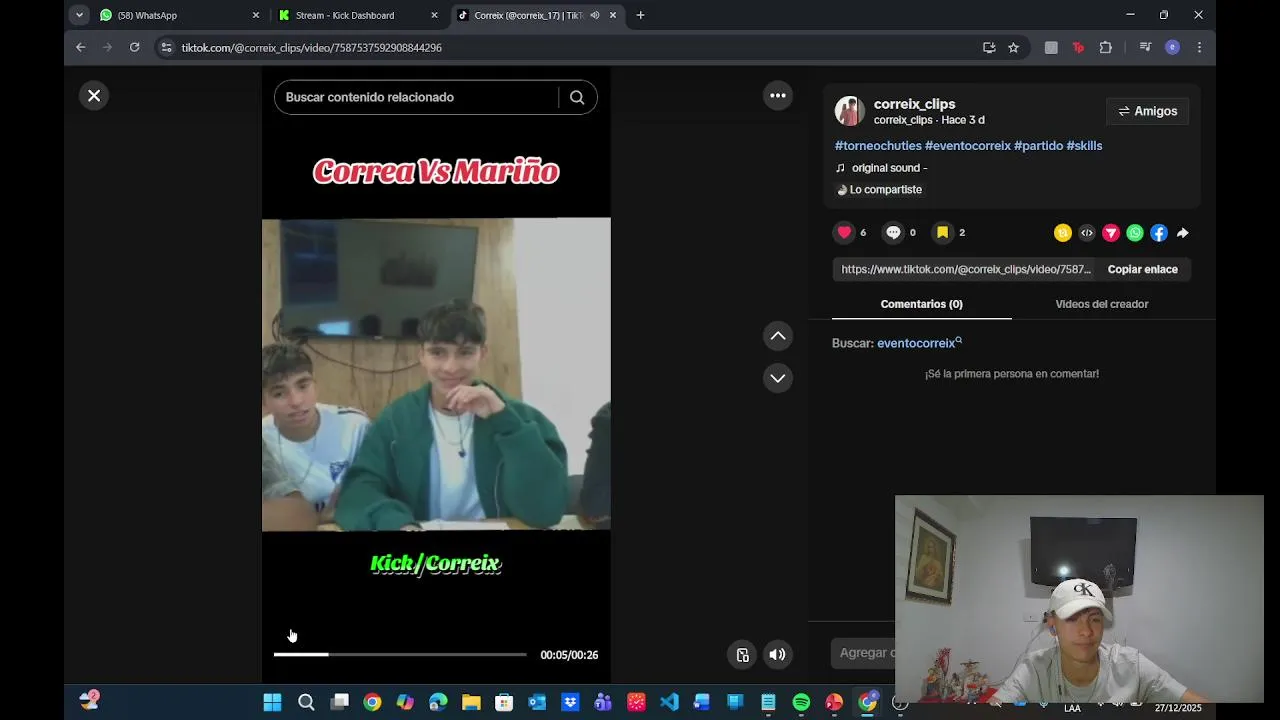Click Copiar enlace button
Viewport: 1280px width, 720px height.
(1142, 269)
